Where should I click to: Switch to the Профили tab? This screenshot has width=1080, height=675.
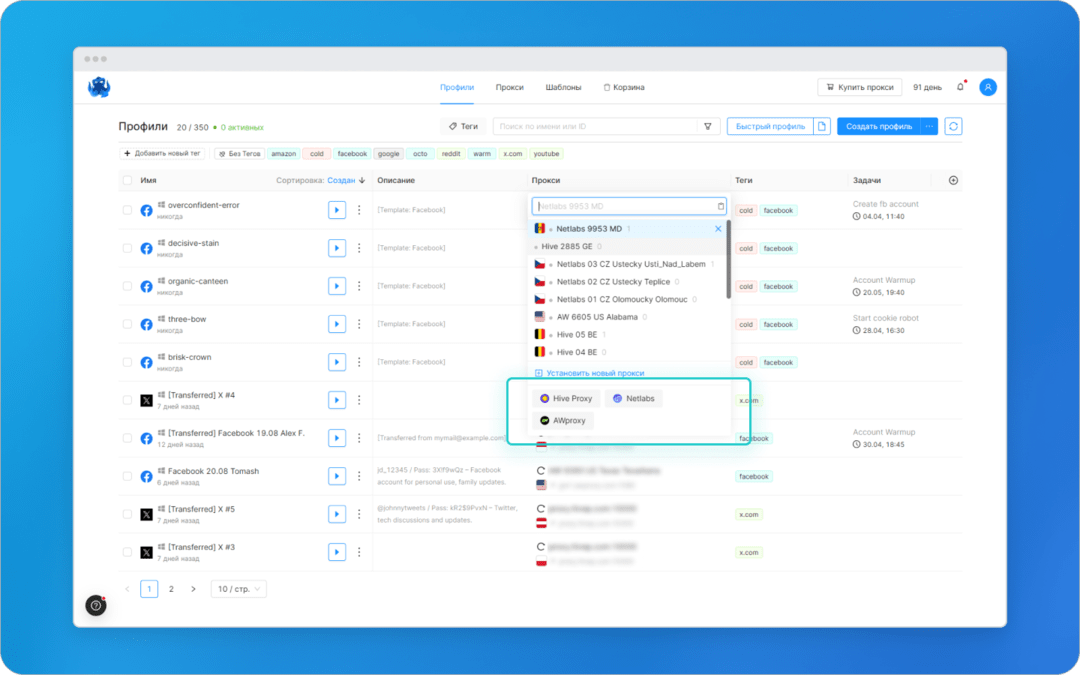(x=457, y=87)
